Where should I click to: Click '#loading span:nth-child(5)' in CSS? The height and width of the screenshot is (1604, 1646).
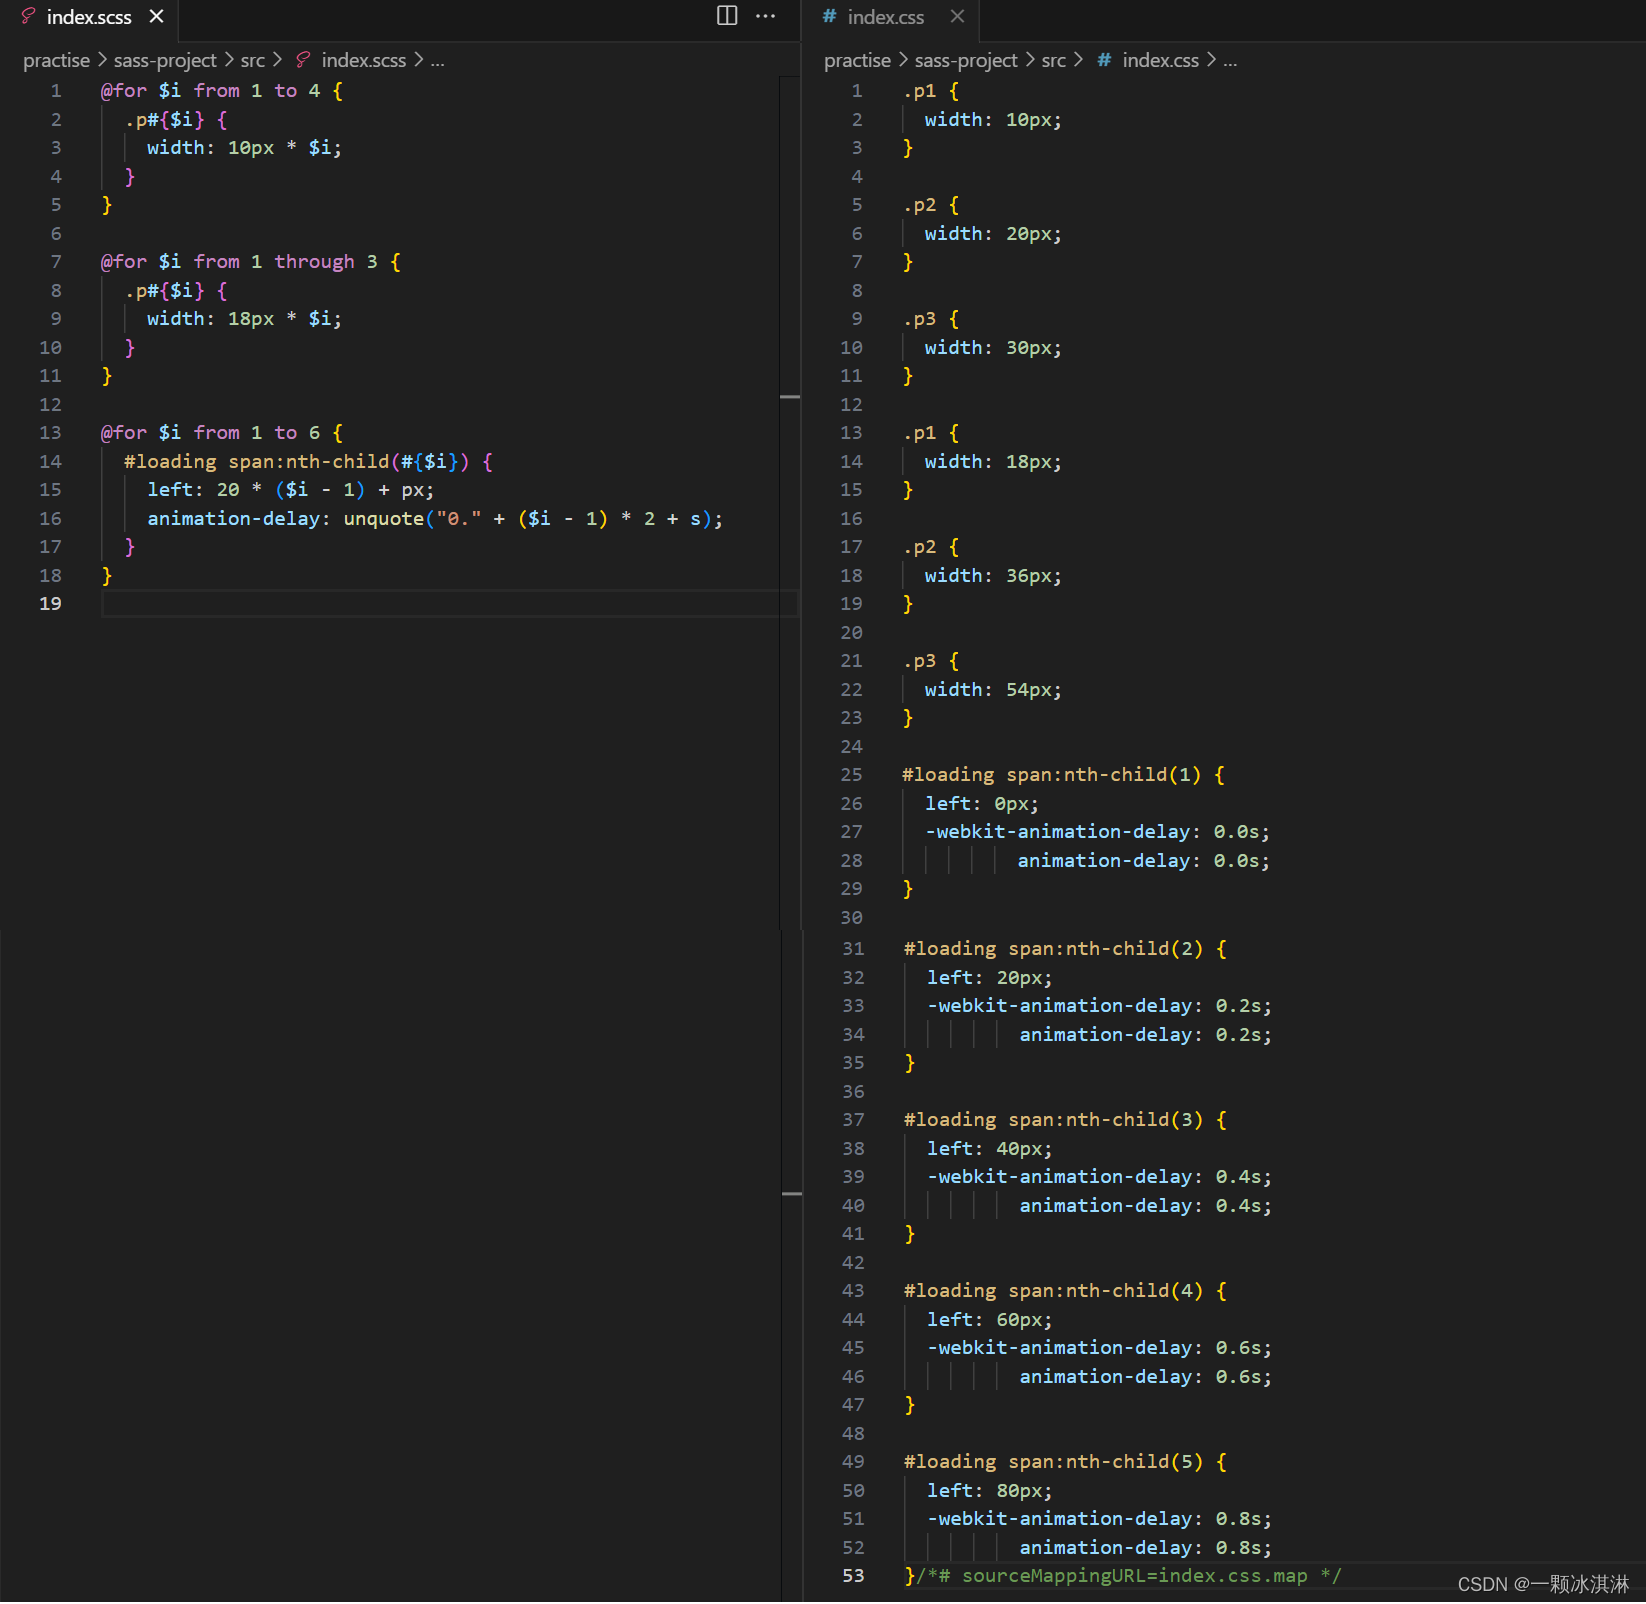point(1054,1462)
